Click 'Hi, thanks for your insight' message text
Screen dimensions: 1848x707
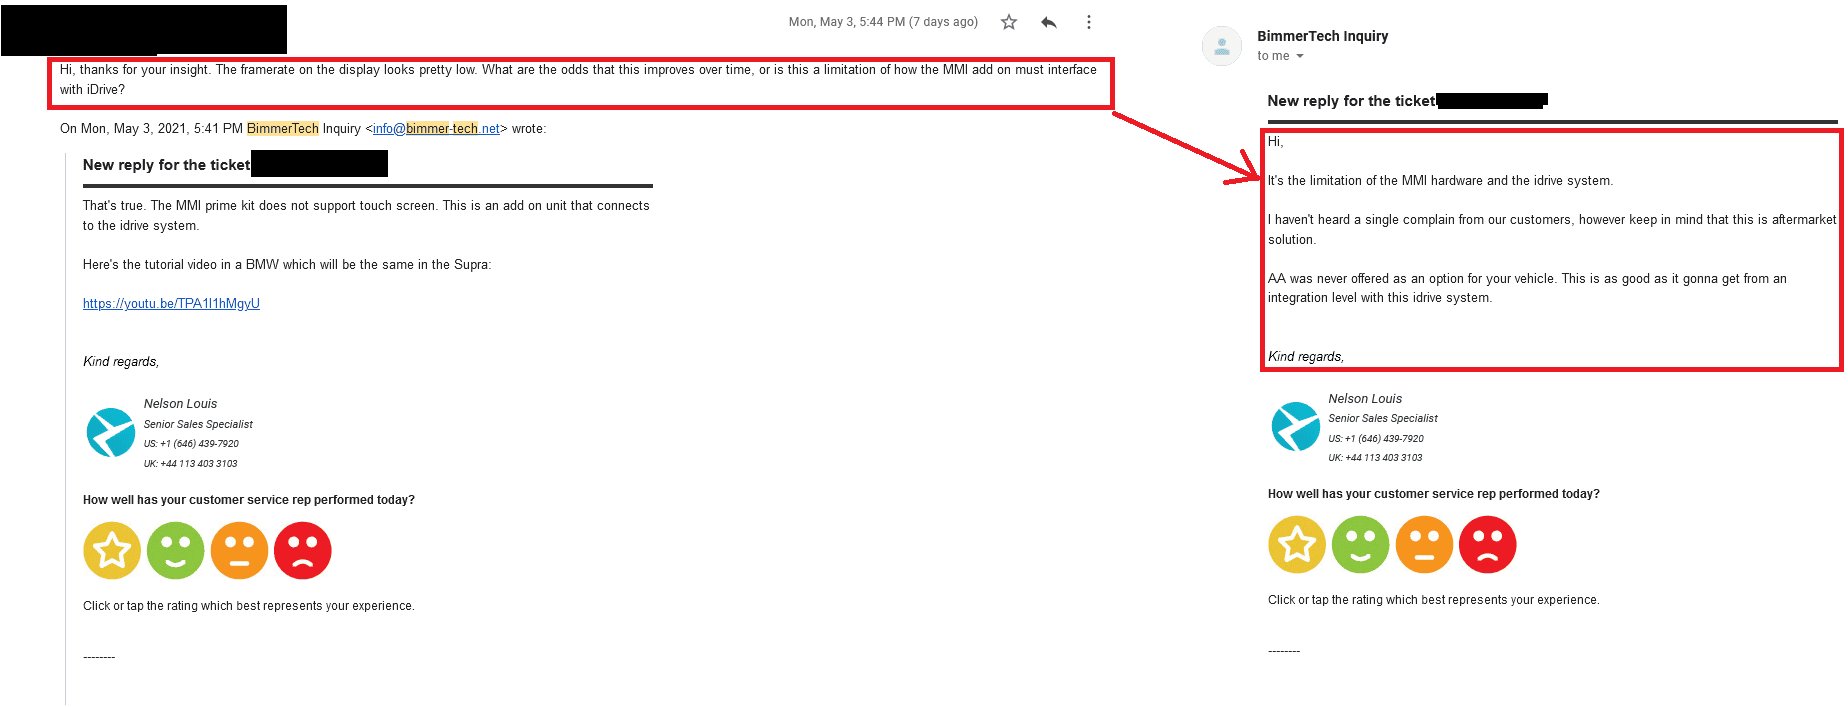click(x=578, y=80)
